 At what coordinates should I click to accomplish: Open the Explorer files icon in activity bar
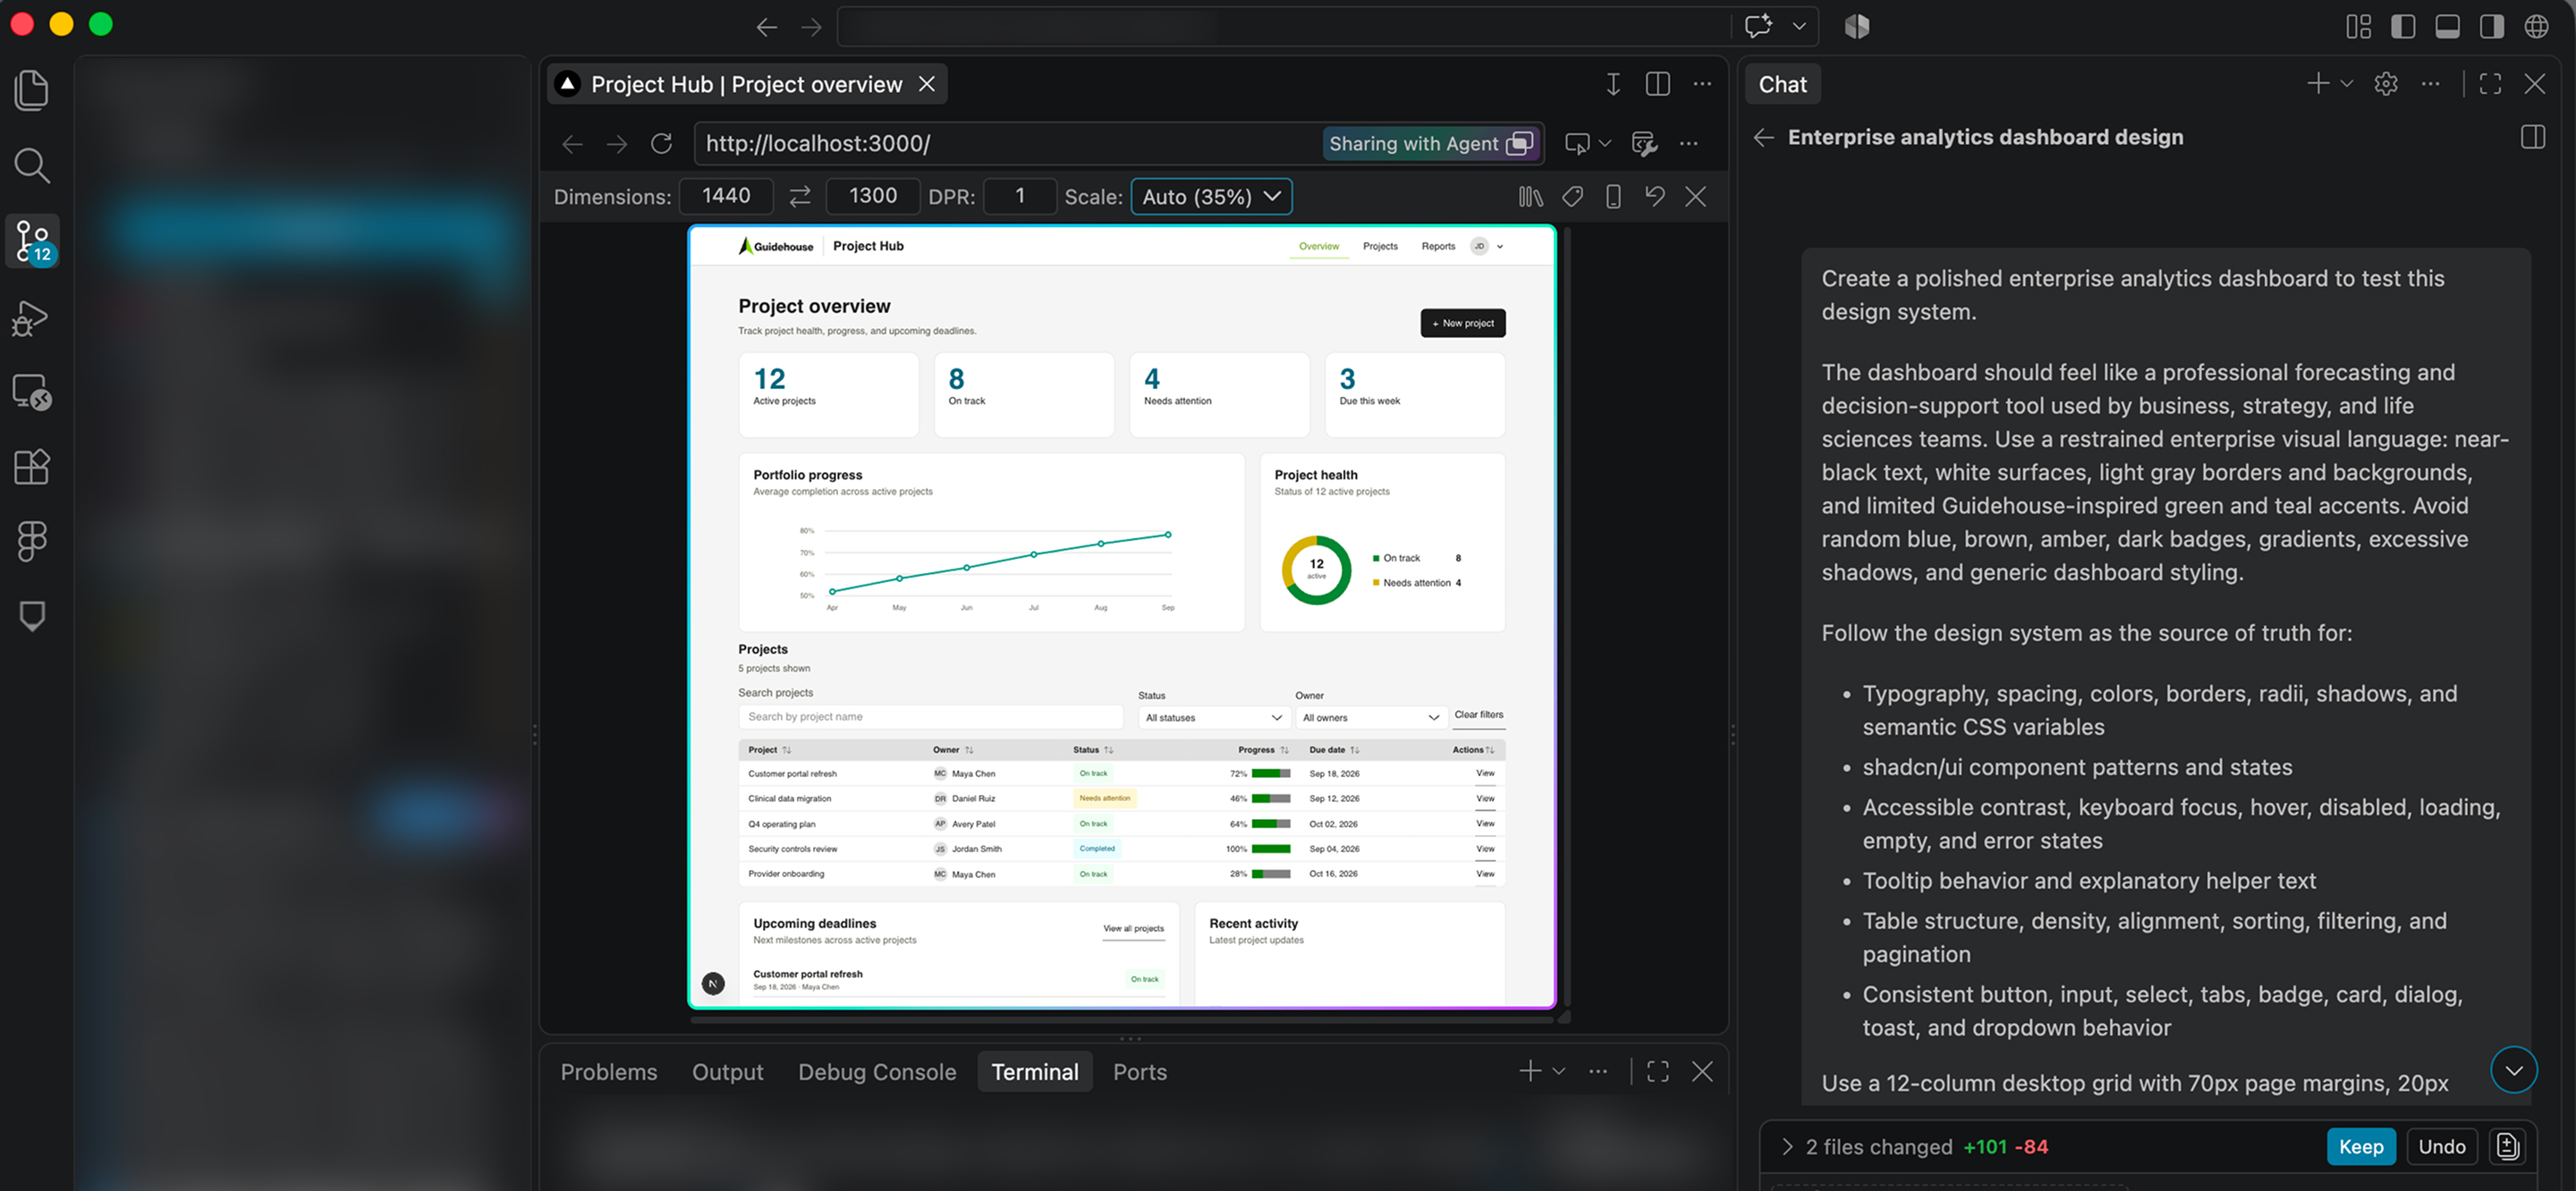(x=32, y=90)
